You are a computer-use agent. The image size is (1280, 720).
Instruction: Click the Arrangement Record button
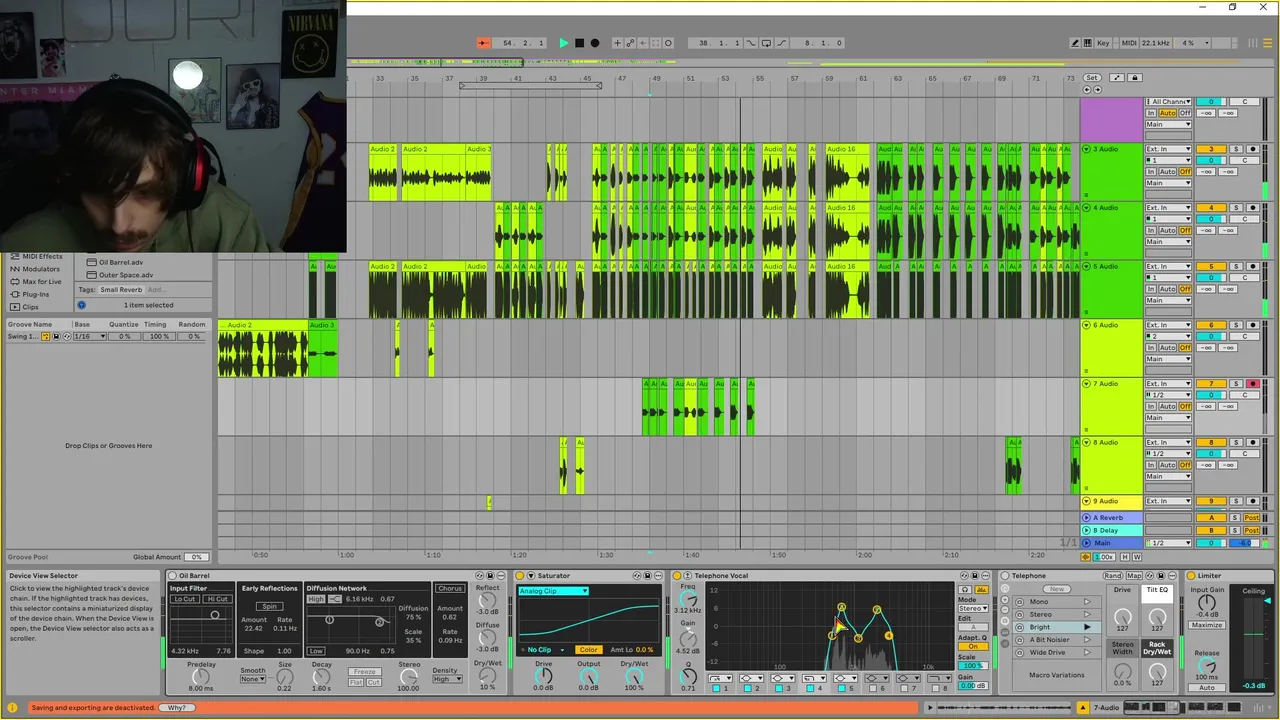(x=595, y=43)
